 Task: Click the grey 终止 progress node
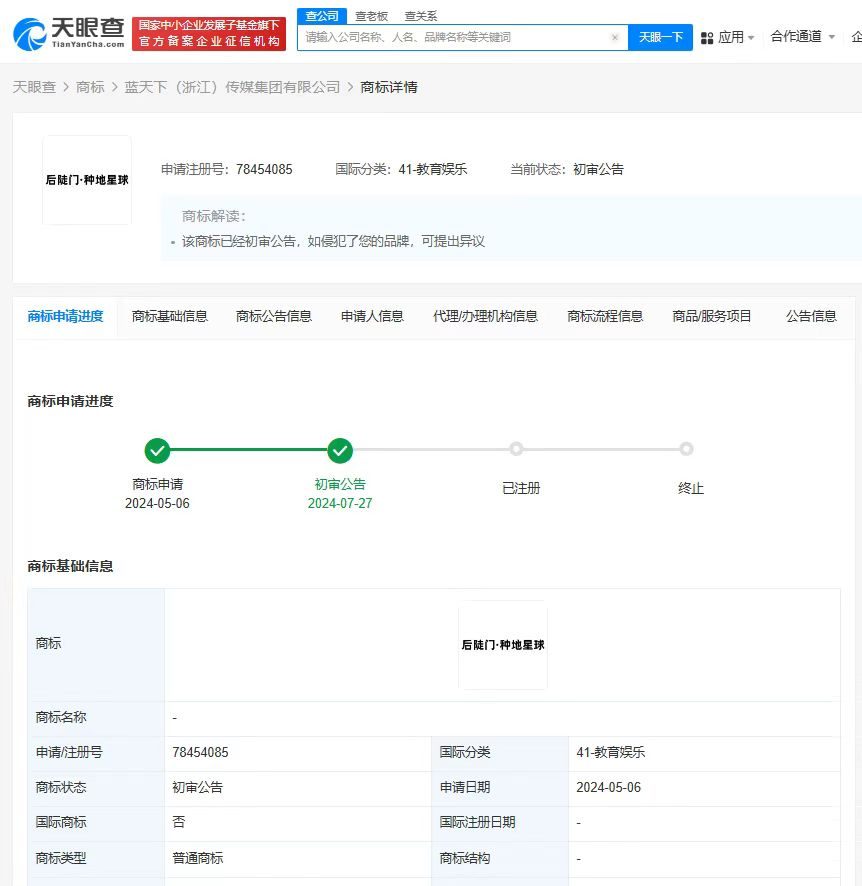686,449
